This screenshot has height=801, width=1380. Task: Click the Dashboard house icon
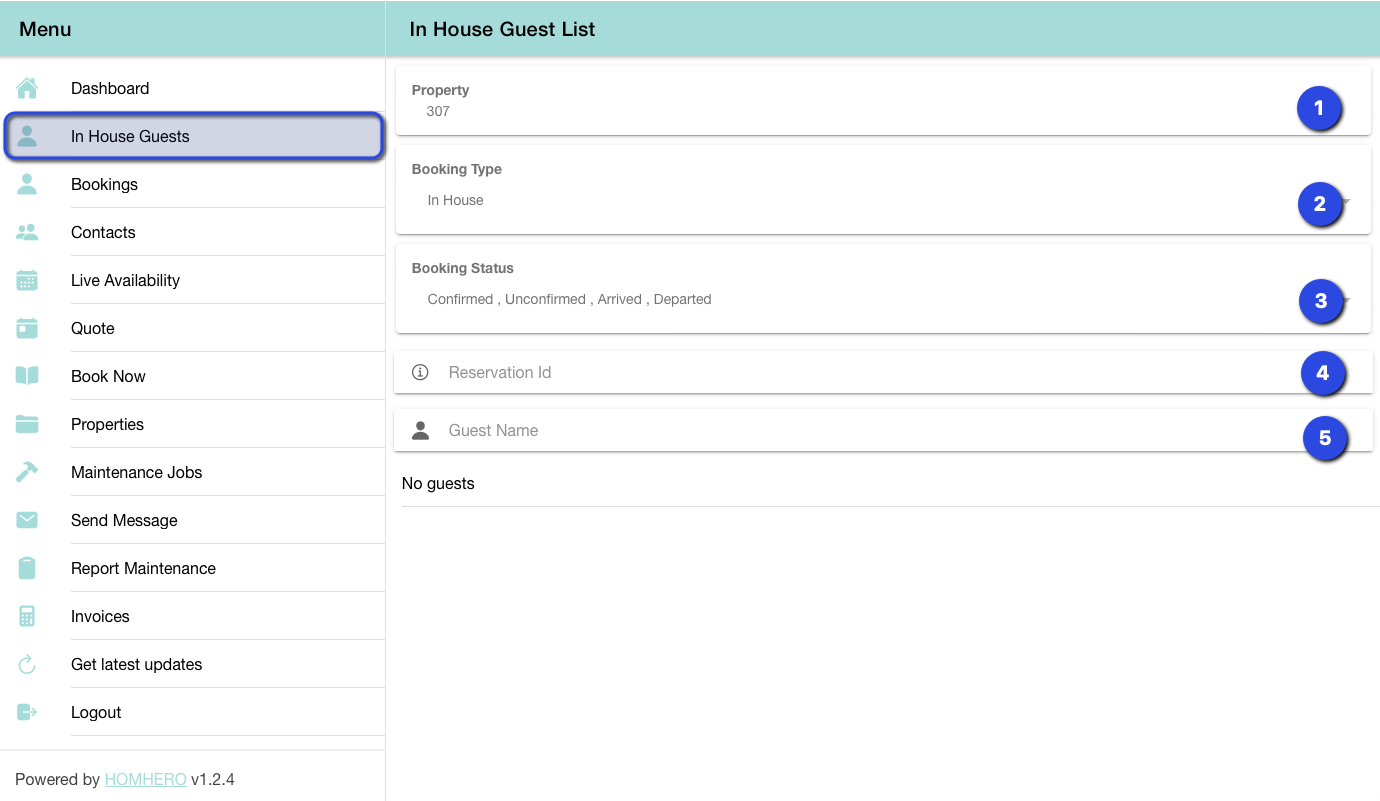pos(27,88)
